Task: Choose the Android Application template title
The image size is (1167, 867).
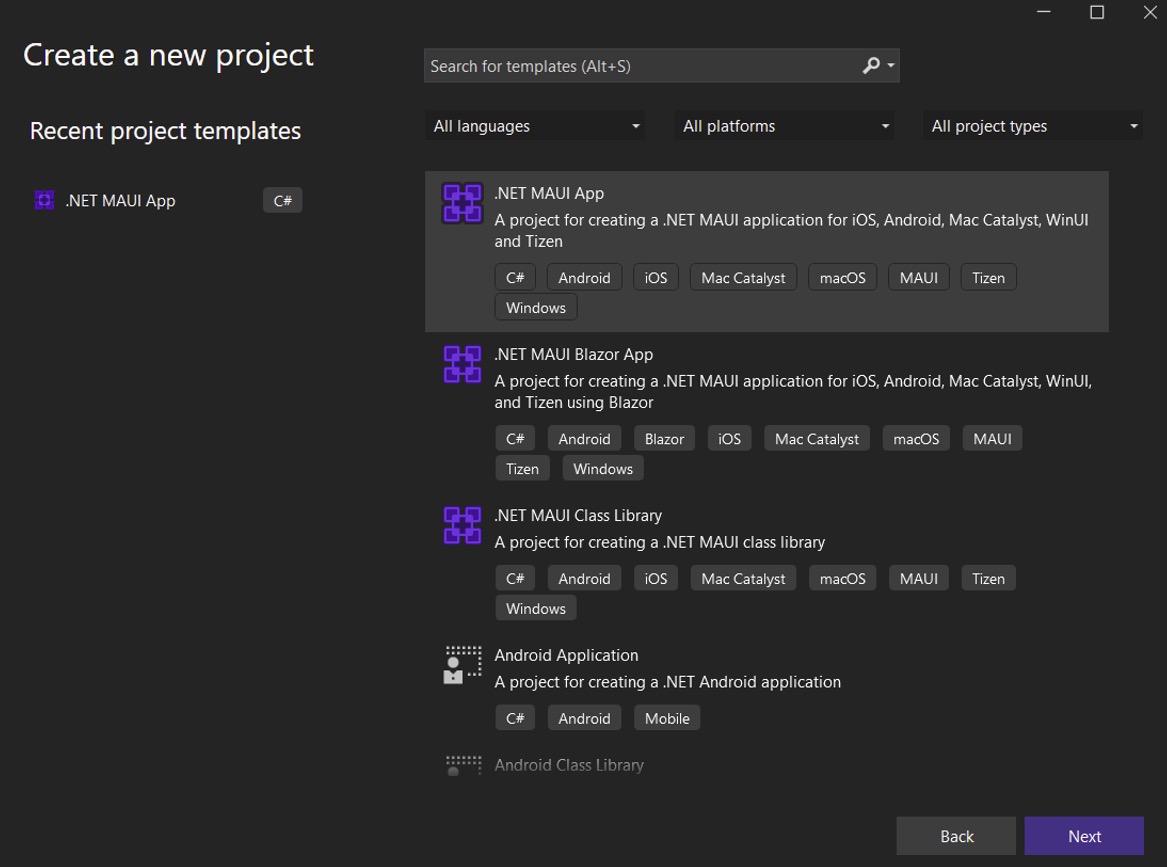Action: pos(566,655)
